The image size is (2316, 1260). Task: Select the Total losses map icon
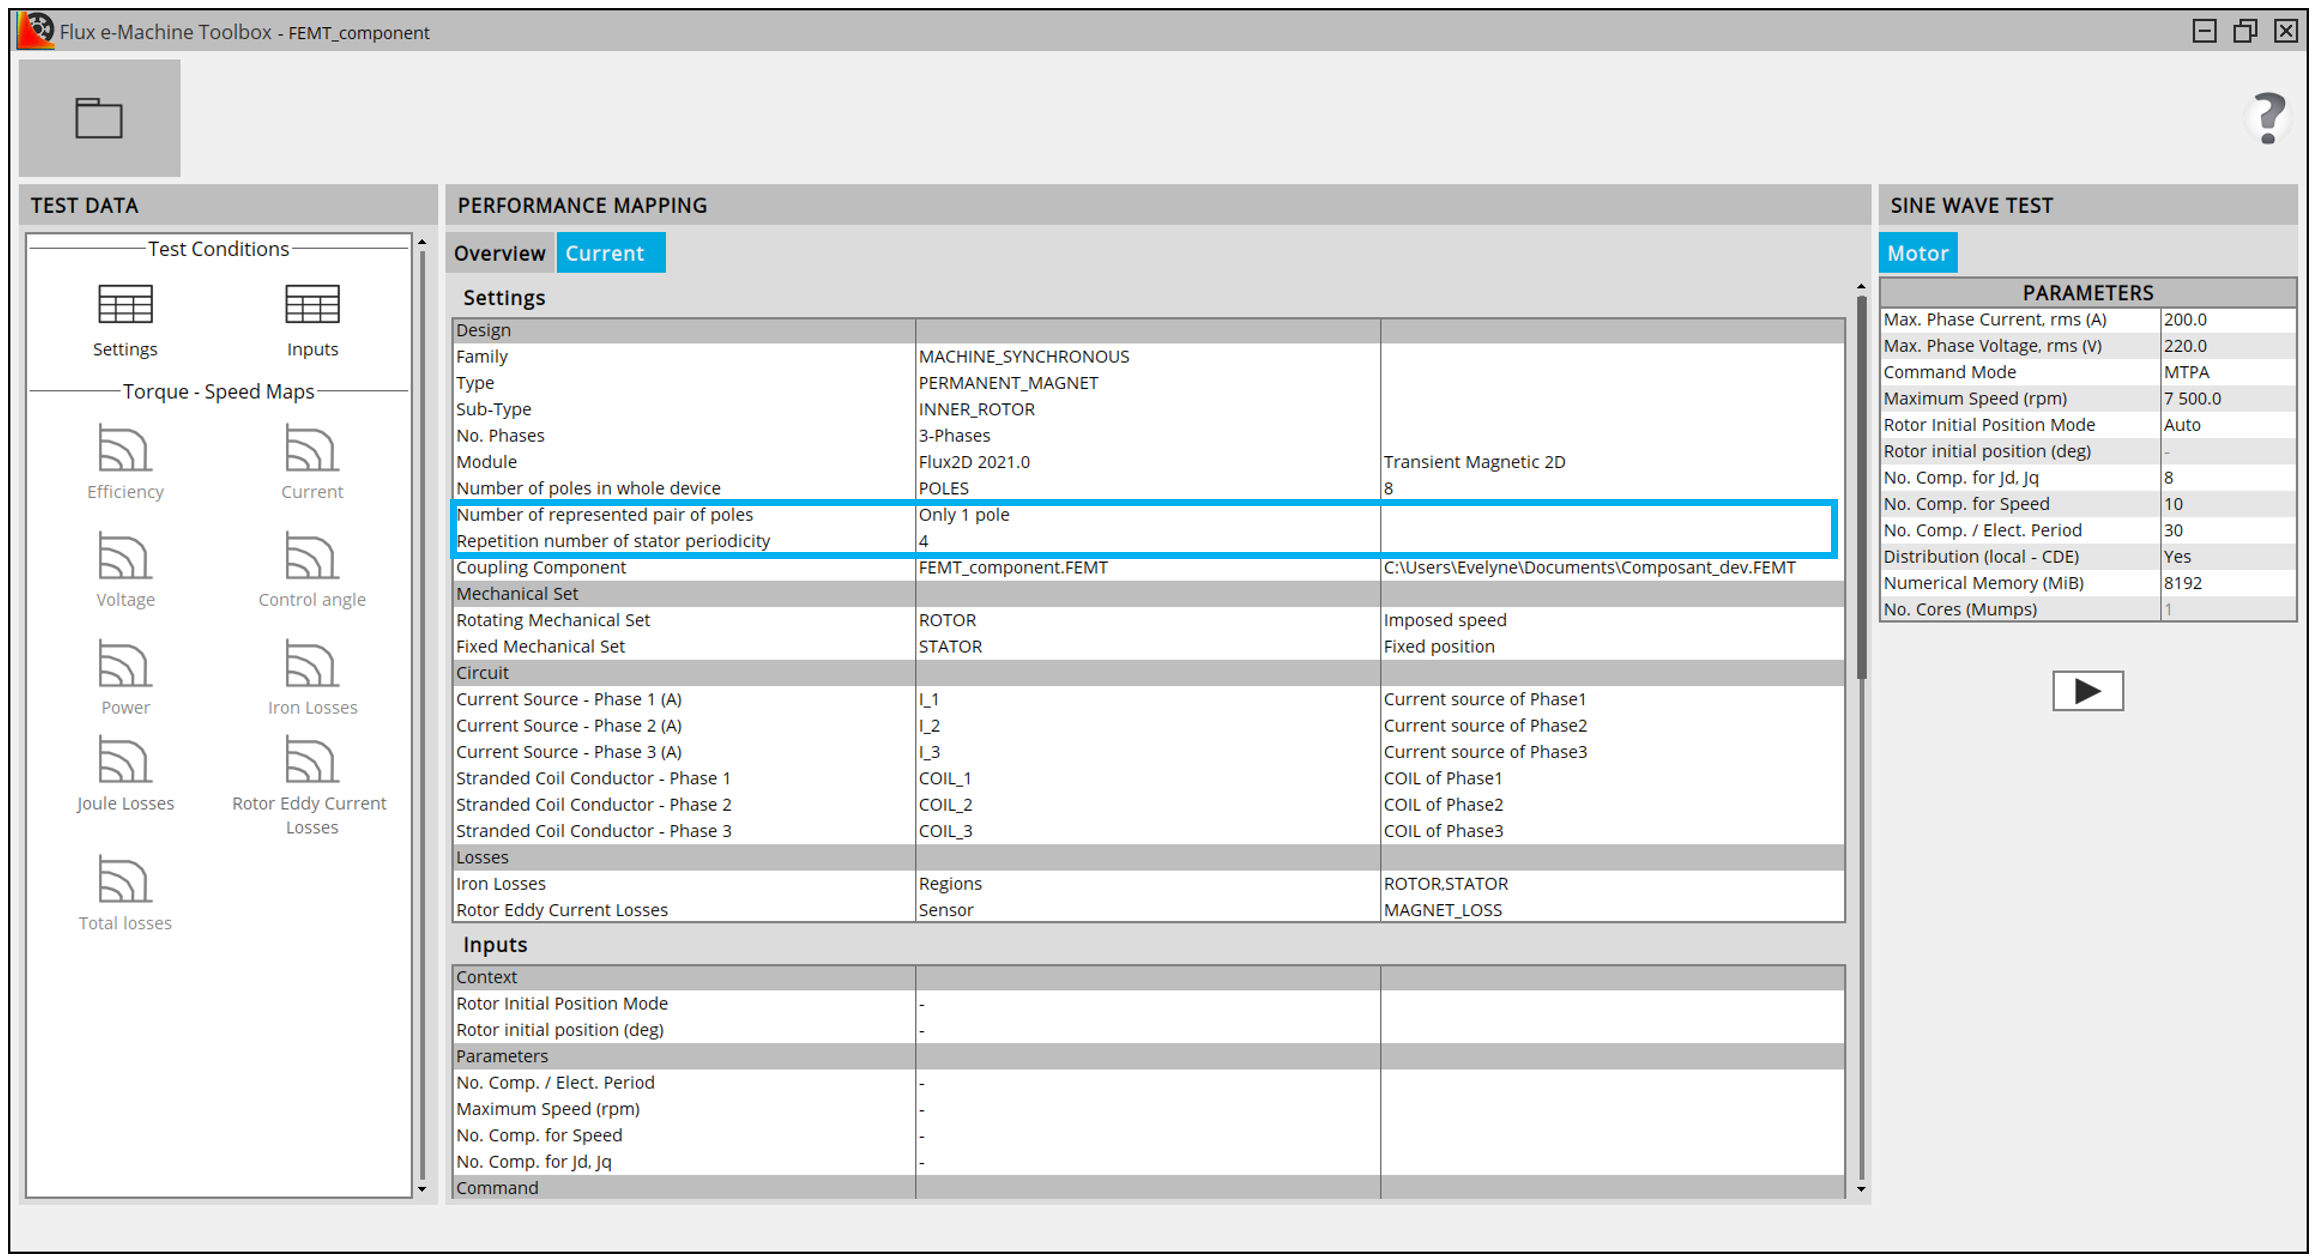click(125, 881)
